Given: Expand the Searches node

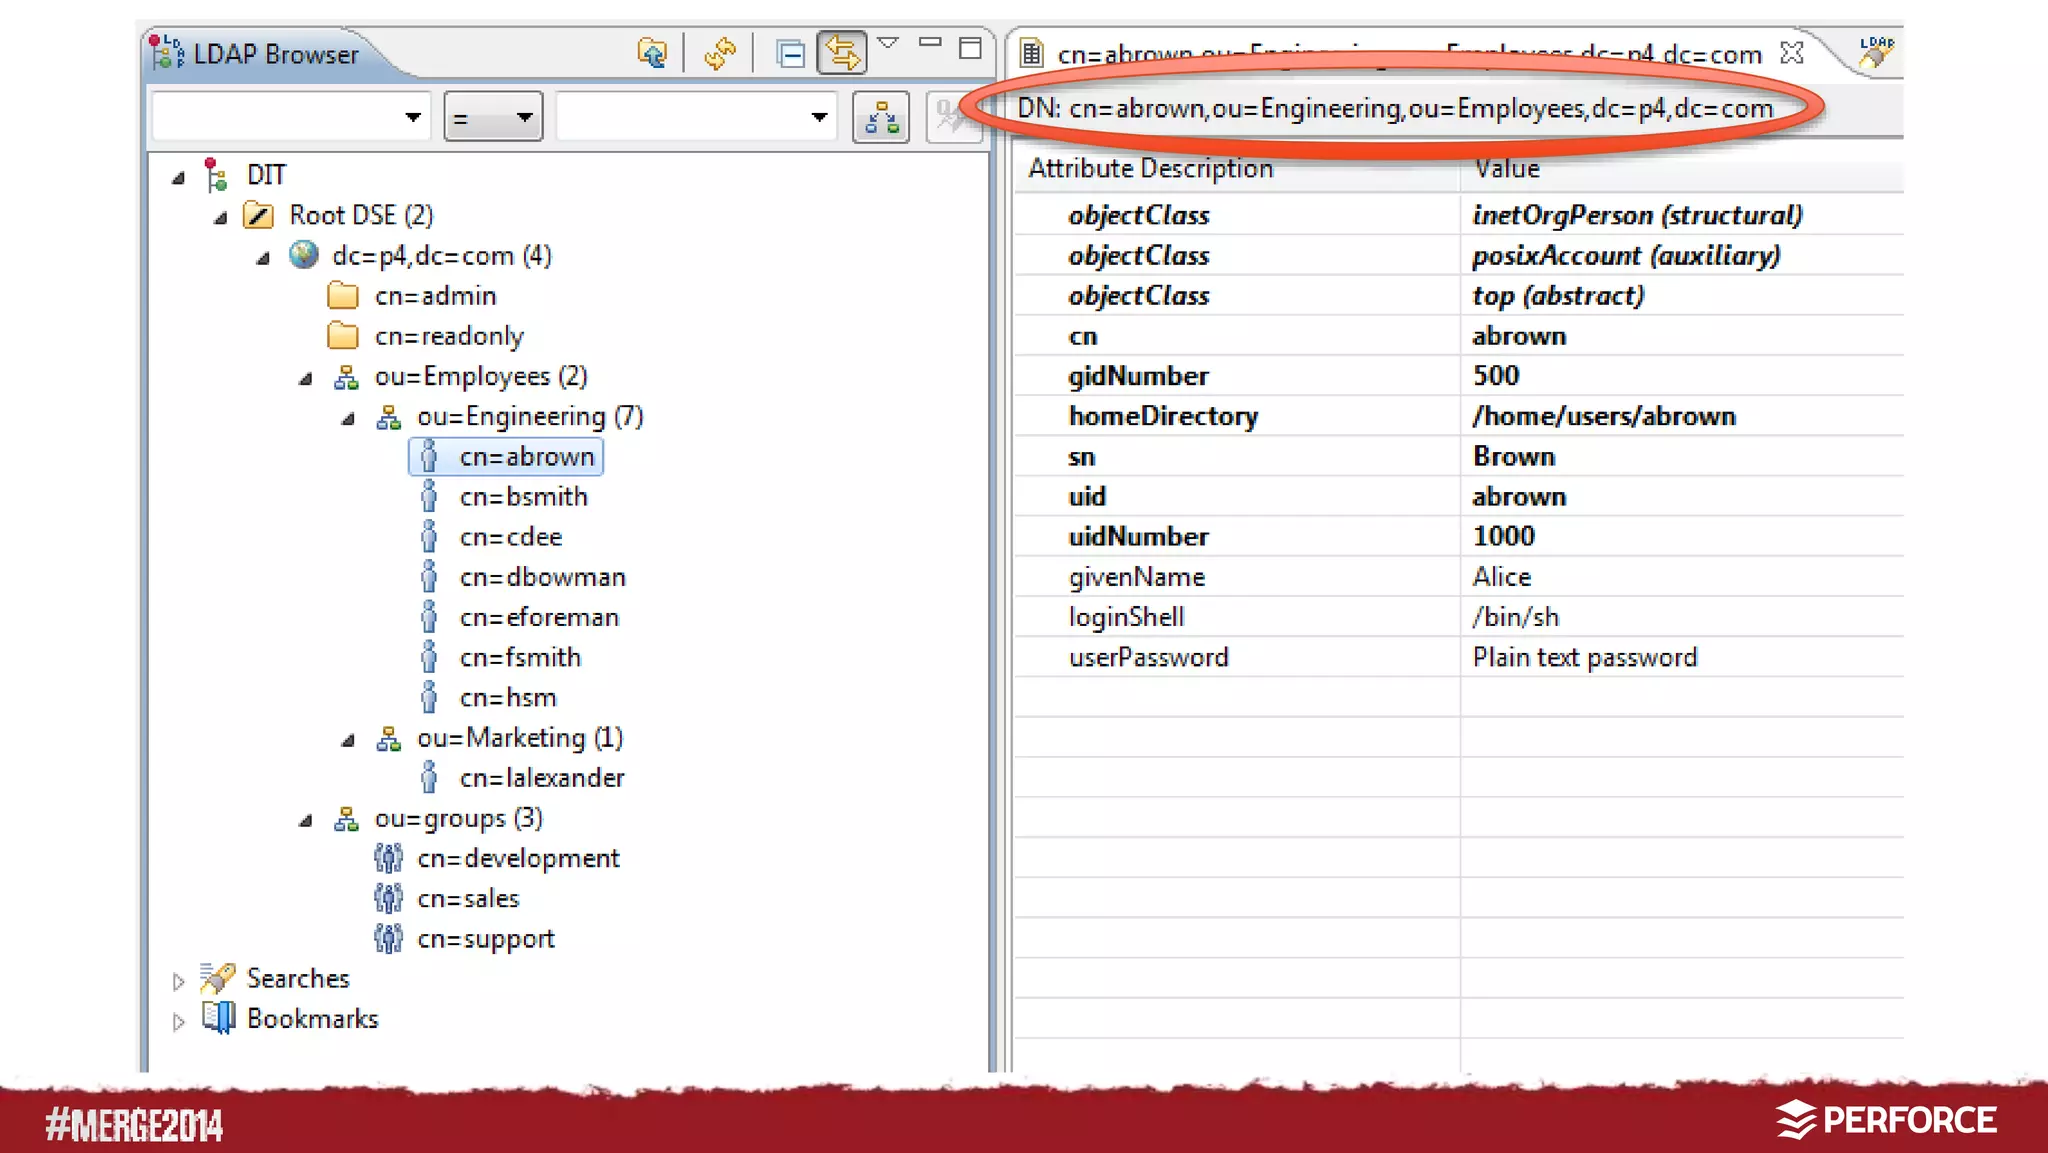Looking at the screenshot, I should pos(178,981).
